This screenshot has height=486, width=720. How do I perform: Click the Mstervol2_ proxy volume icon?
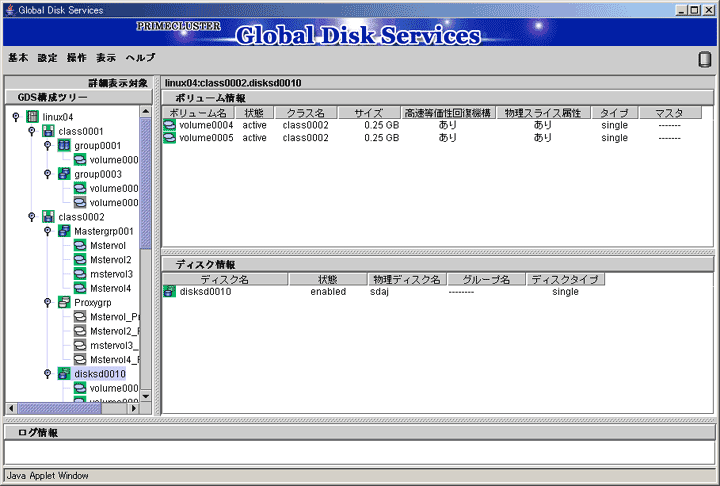click(x=80, y=330)
